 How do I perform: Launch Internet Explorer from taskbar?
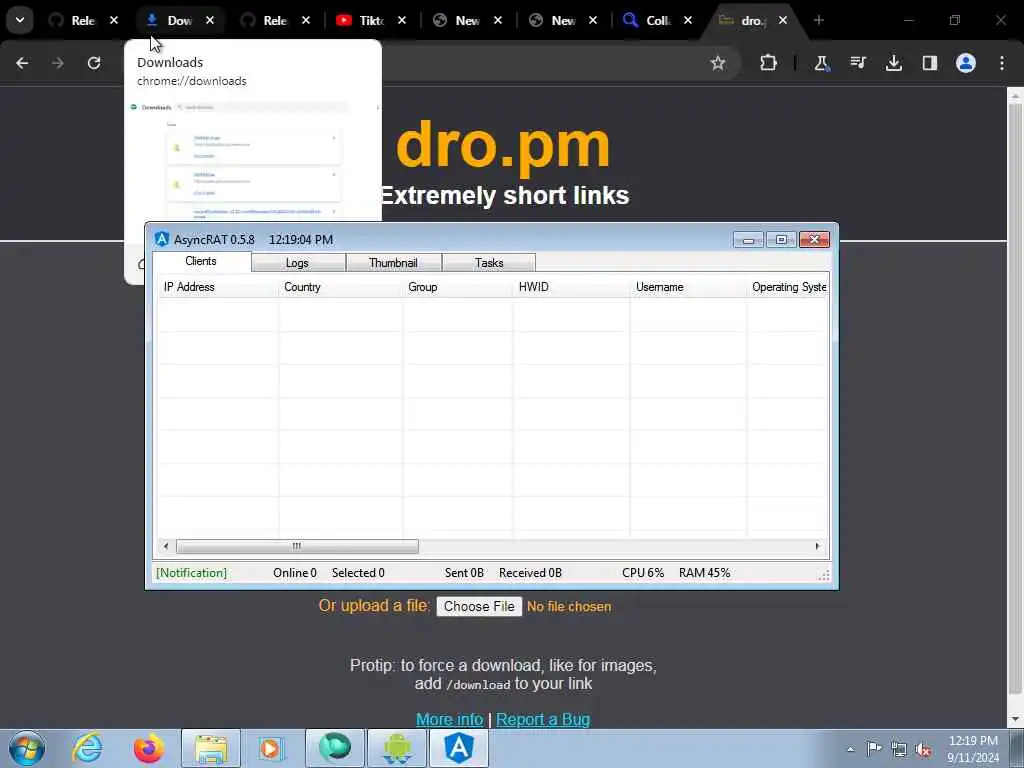pos(87,748)
